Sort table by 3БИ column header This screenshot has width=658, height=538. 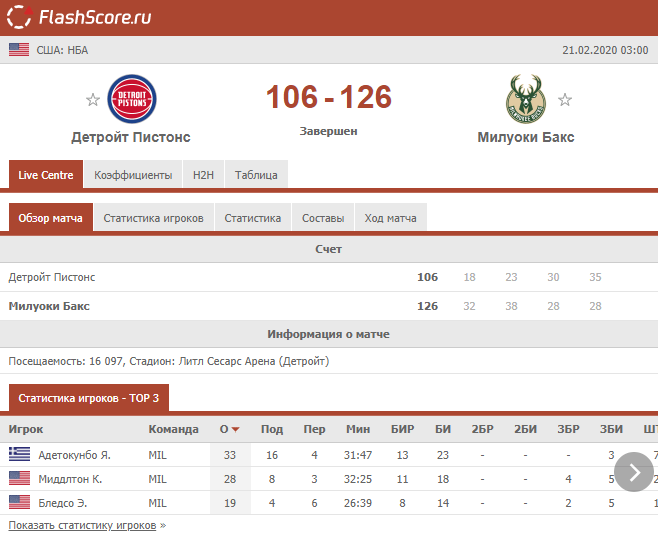point(611,429)
